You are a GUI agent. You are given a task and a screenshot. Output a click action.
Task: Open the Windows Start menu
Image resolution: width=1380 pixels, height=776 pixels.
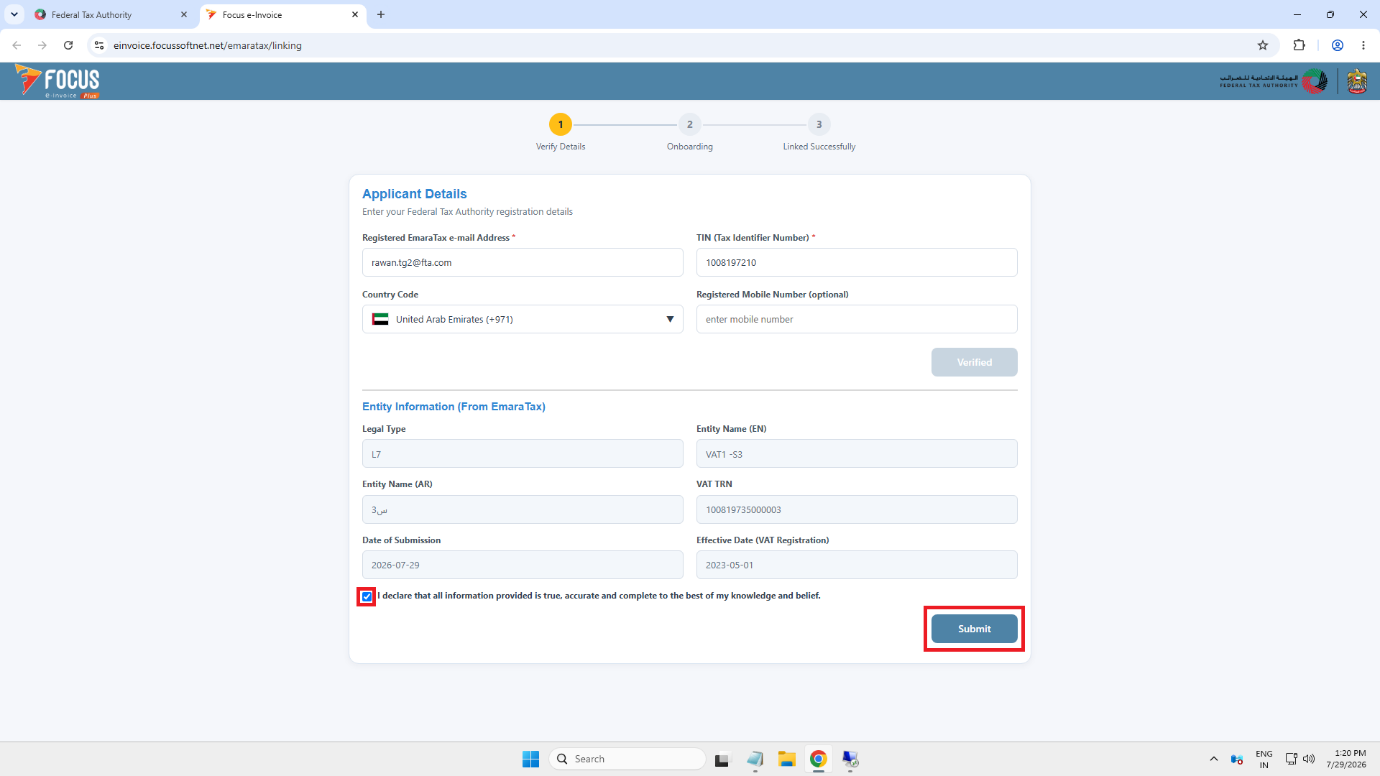tap(531, 759)
